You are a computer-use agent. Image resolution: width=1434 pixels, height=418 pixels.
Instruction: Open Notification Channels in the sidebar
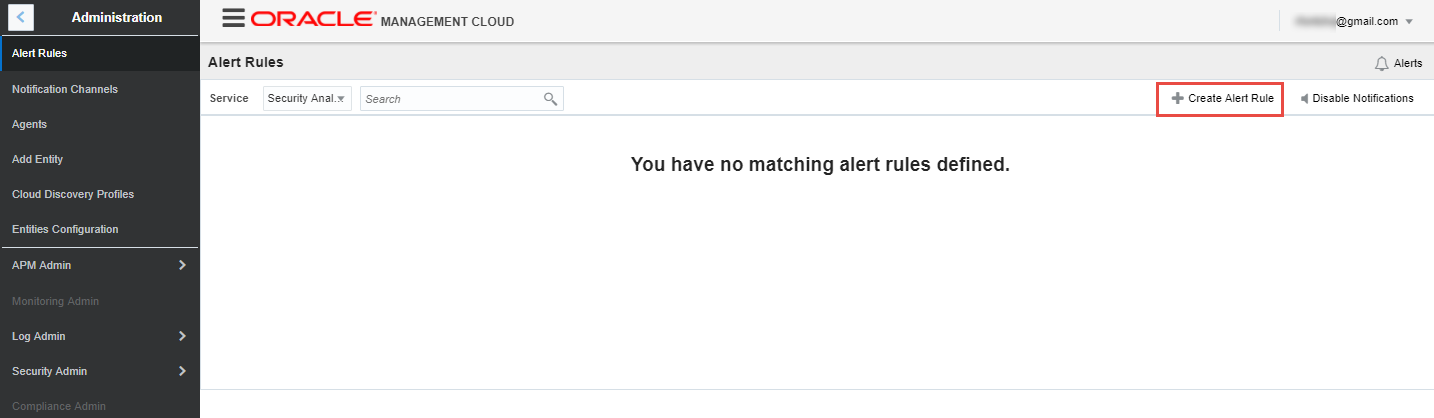point(100,89)
